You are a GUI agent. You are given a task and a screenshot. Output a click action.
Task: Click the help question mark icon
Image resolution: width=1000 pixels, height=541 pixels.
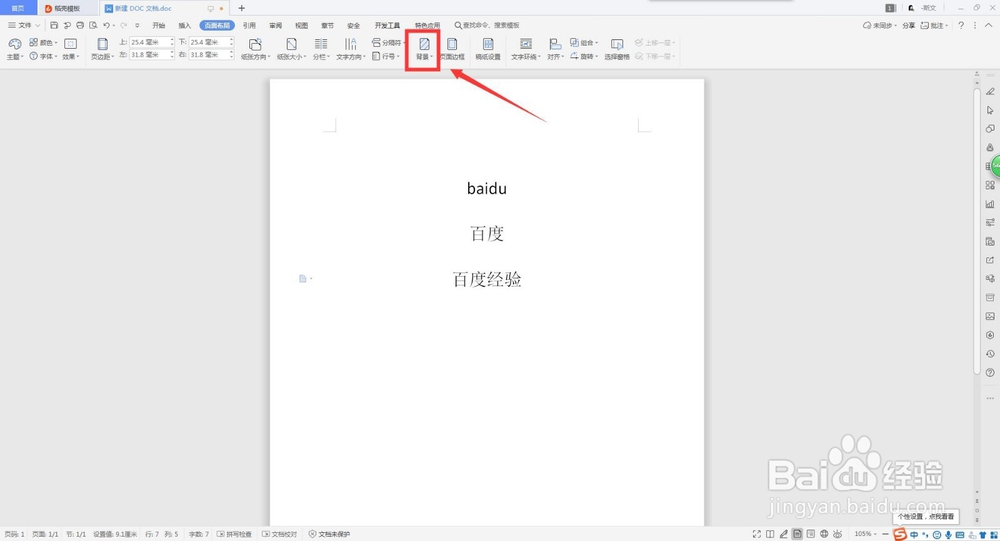click(961, 26)
